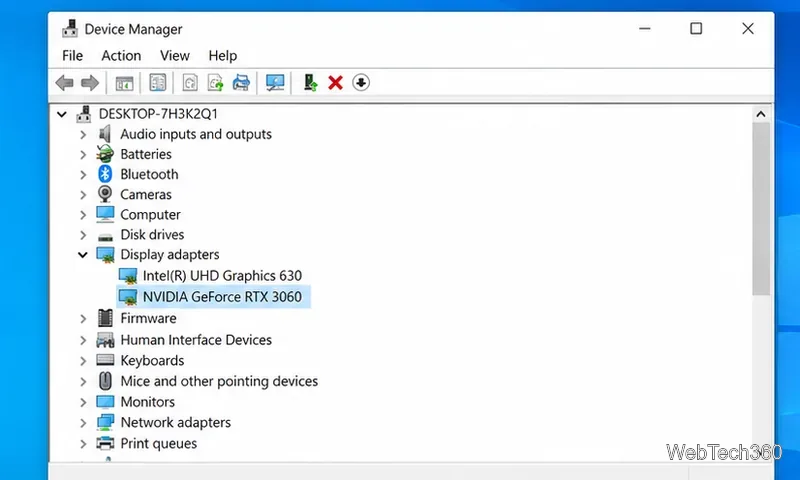
Task: Click the Device Manager title bar icon
Action: pos(70,29)
